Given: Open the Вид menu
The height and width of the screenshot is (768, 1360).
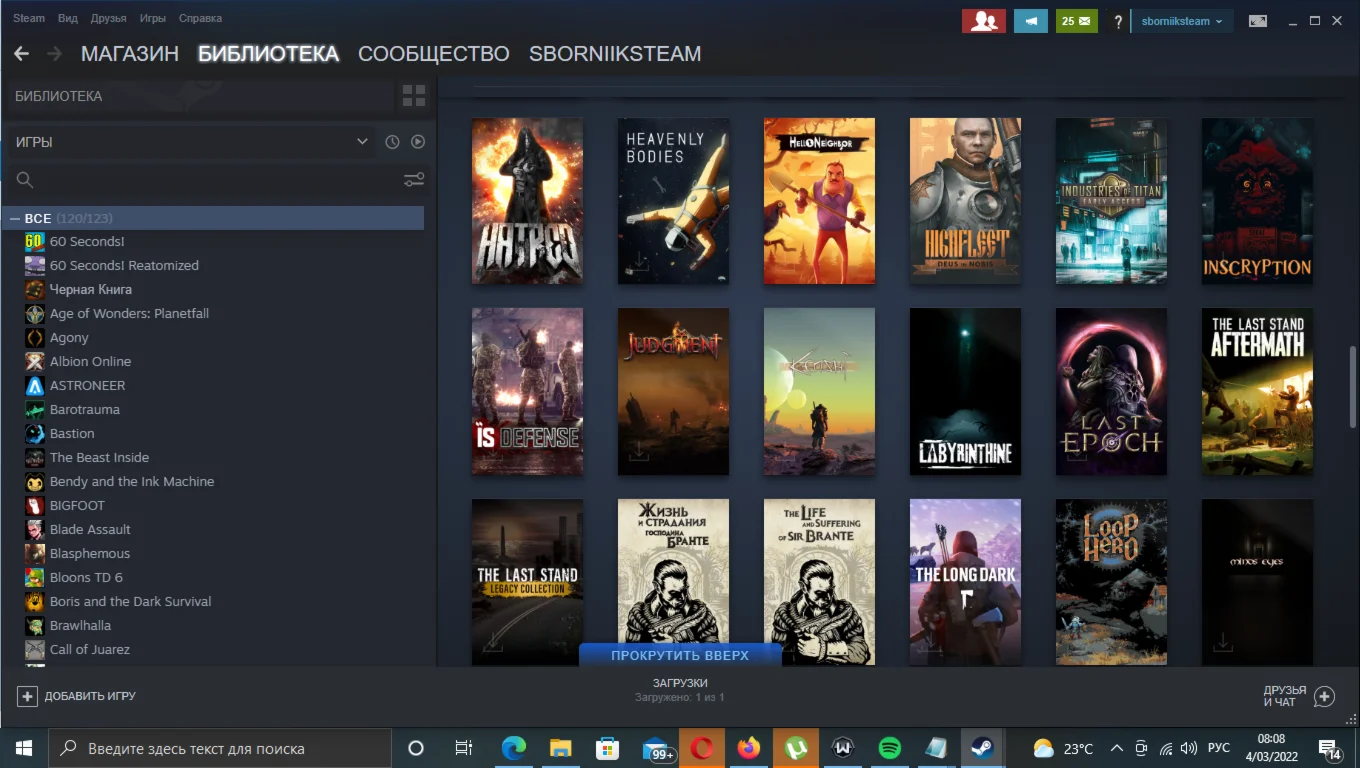Looking at the screenshot, I should (x=68, y=18).
